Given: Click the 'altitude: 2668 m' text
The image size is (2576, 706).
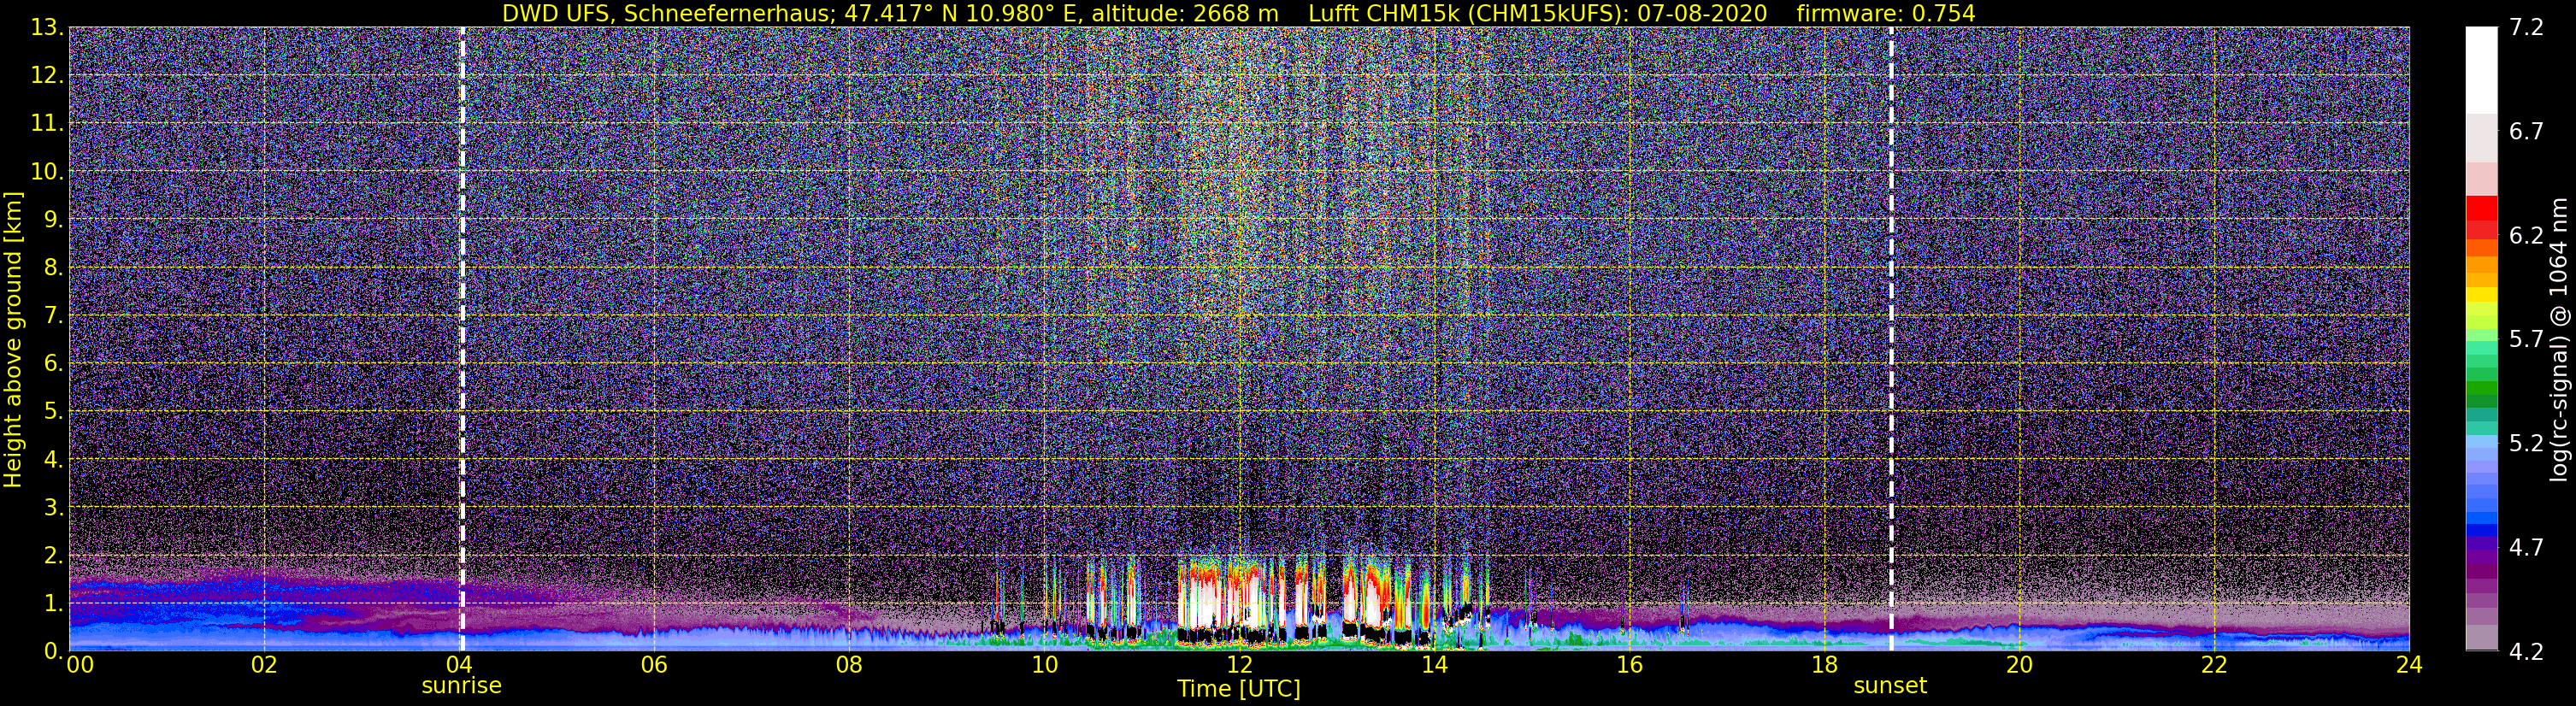Looking at the screenshot, I should 1185,13.
